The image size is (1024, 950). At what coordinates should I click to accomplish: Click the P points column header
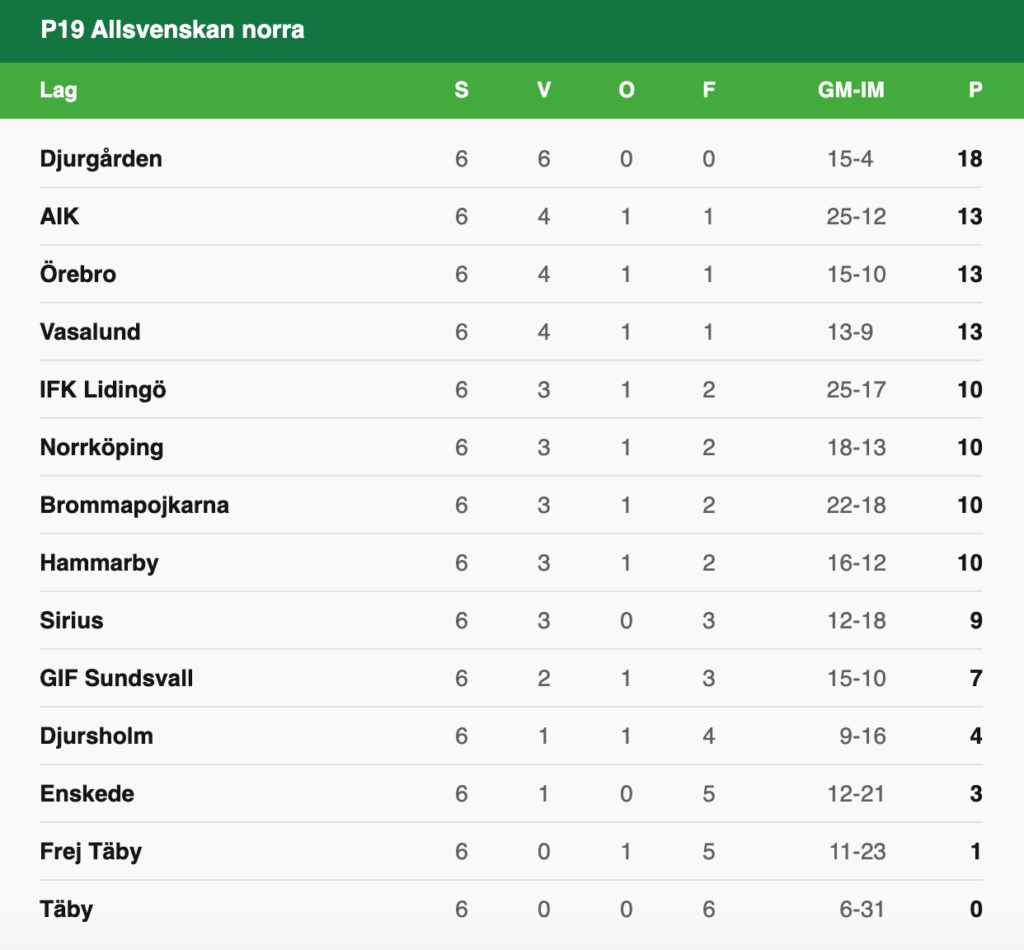coord(975,90)
